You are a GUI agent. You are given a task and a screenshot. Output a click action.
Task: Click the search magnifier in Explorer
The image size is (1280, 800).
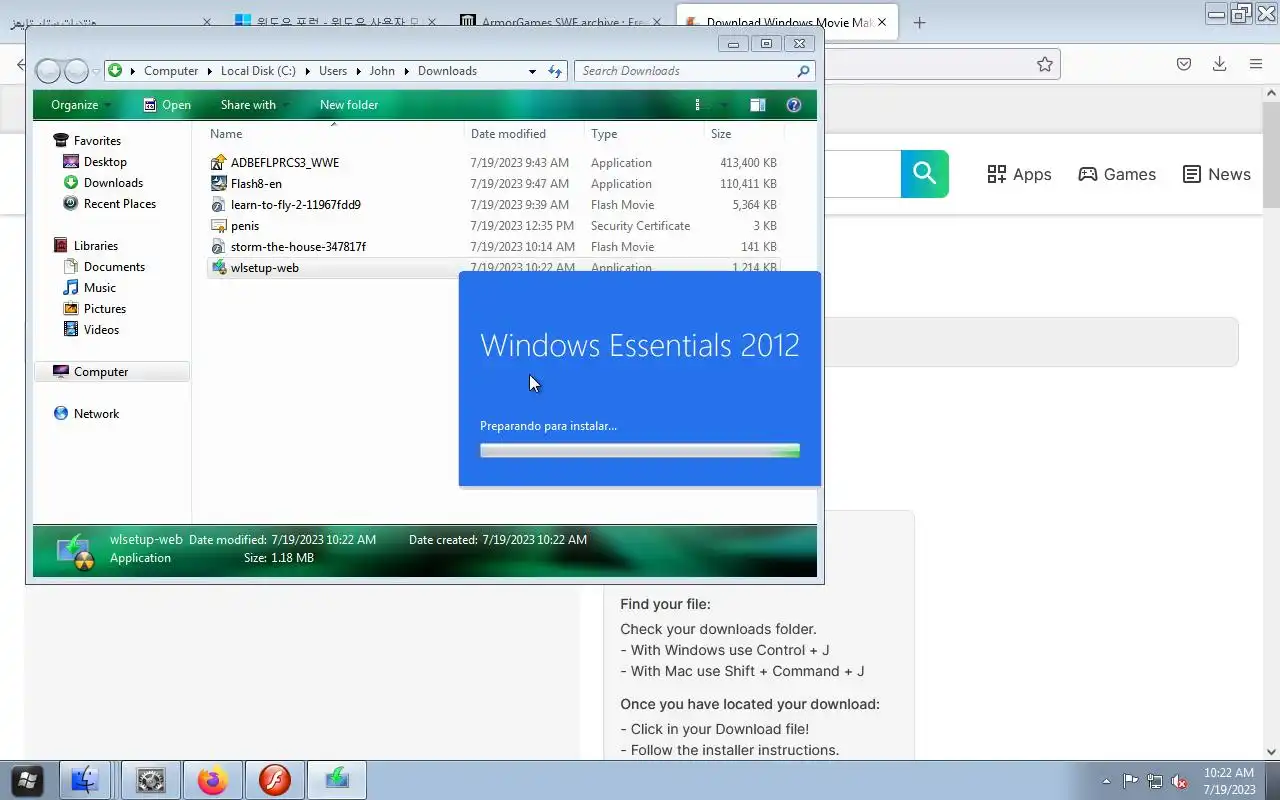[x=803, y=71]
